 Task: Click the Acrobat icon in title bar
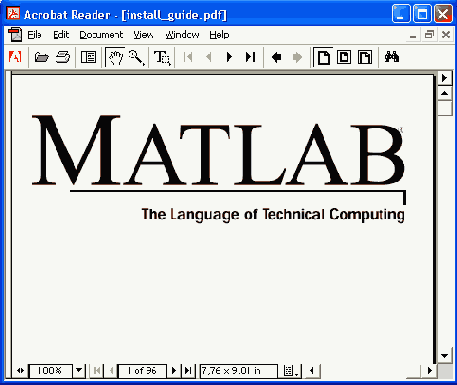pyautogui.click(x=13, y=14)
